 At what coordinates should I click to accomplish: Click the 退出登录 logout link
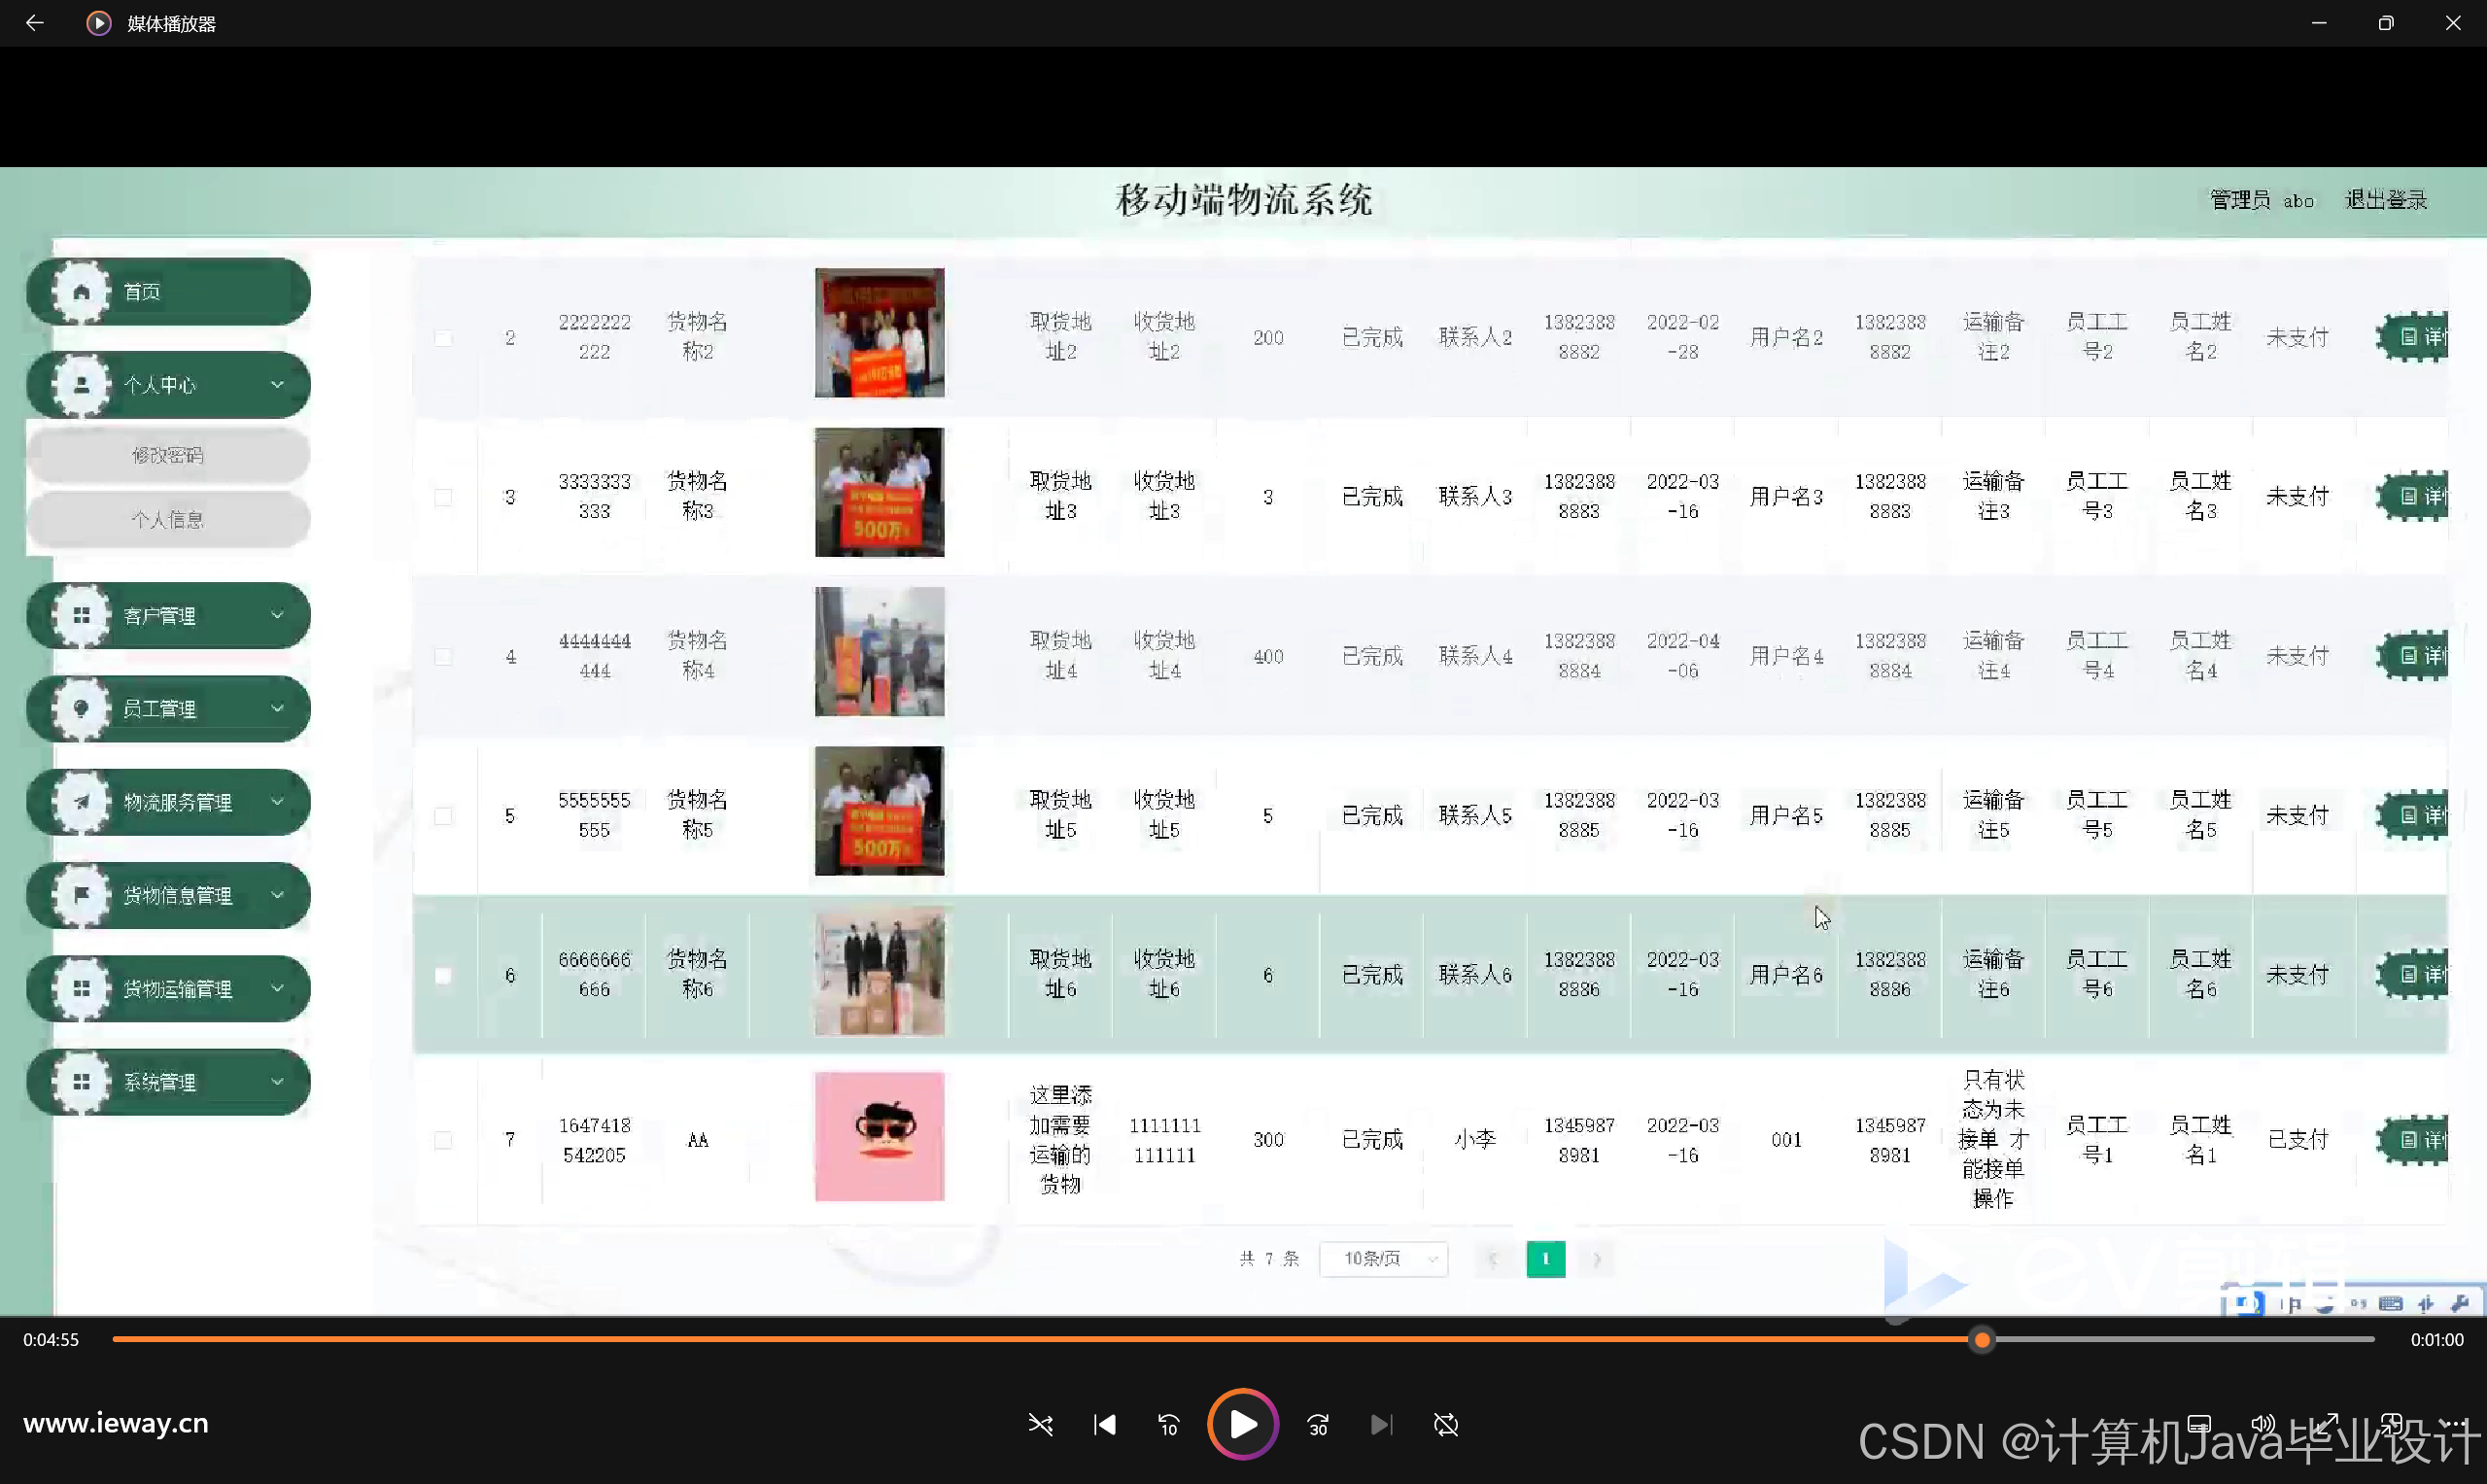point(2385,200)
